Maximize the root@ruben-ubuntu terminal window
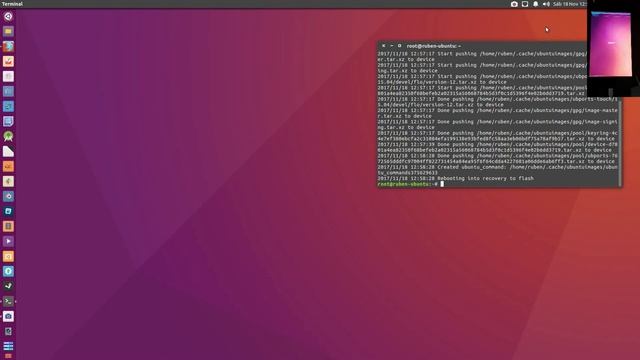 400,46
